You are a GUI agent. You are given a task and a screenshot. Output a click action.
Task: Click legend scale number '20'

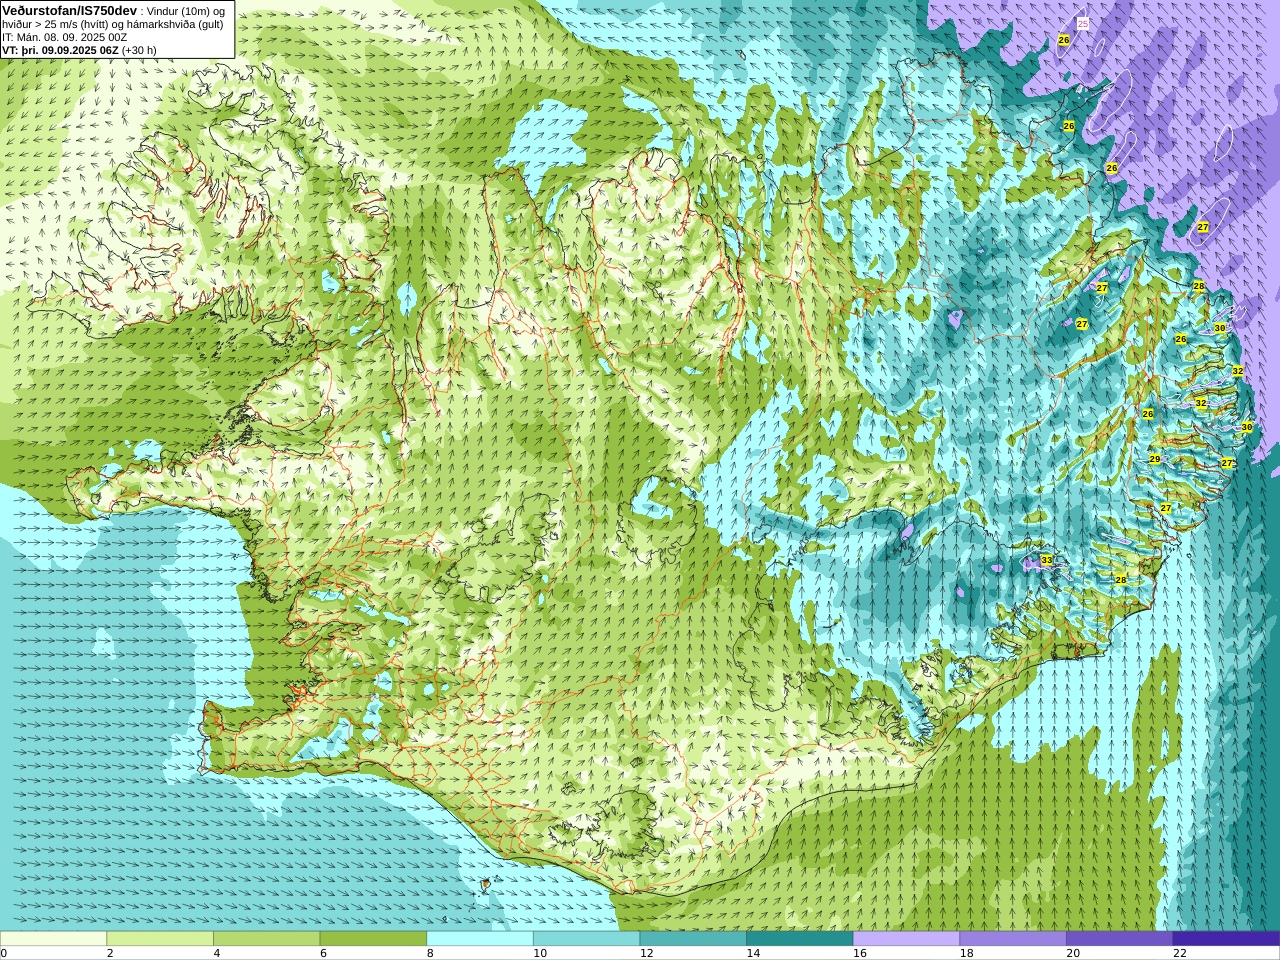[1073, 953]
